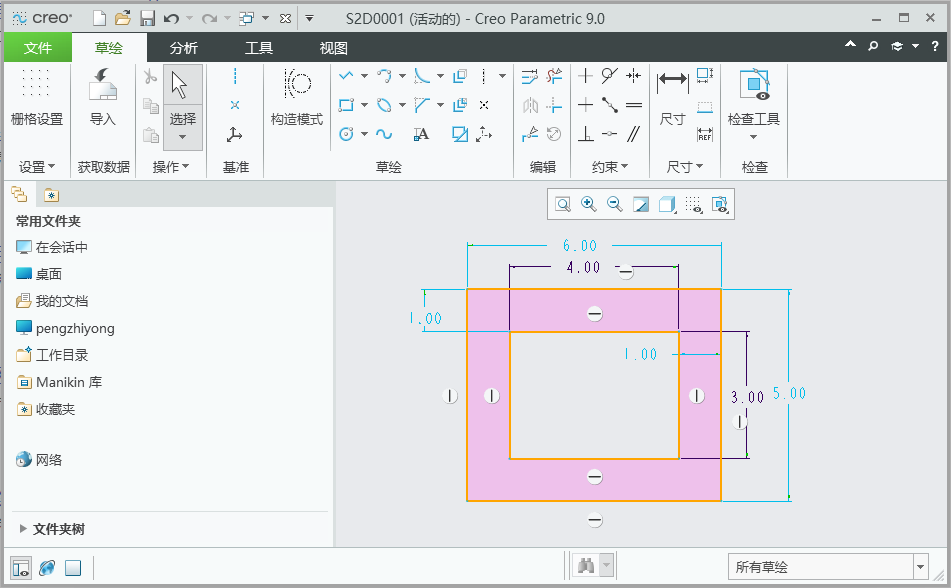The width and height of the screenshot is (951, 588).
Task: Save the sketch from quick access toolbar
Action: tap(147, 19)
